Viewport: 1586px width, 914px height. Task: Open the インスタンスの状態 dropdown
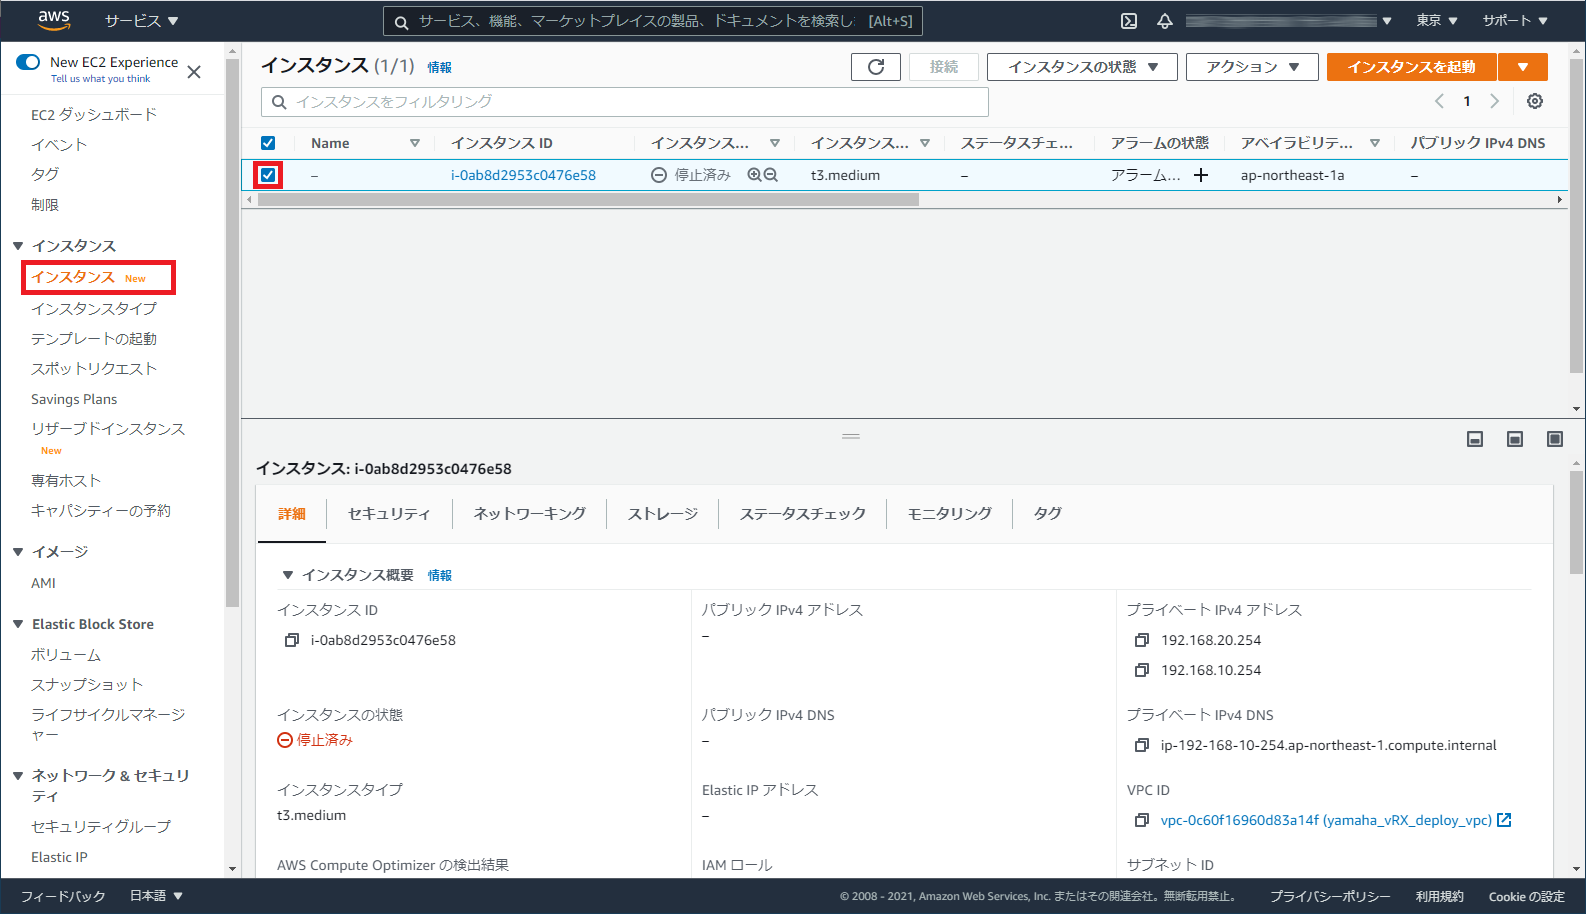pyautogui.click(x=1082, y=67)
